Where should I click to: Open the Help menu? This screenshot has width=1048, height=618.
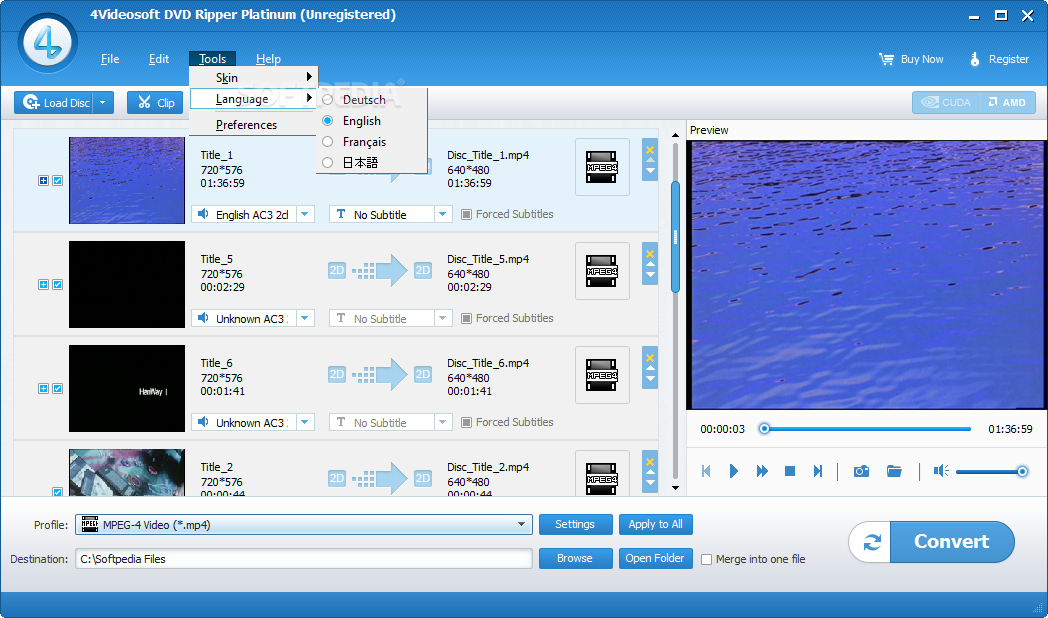[x=268, y=59]
